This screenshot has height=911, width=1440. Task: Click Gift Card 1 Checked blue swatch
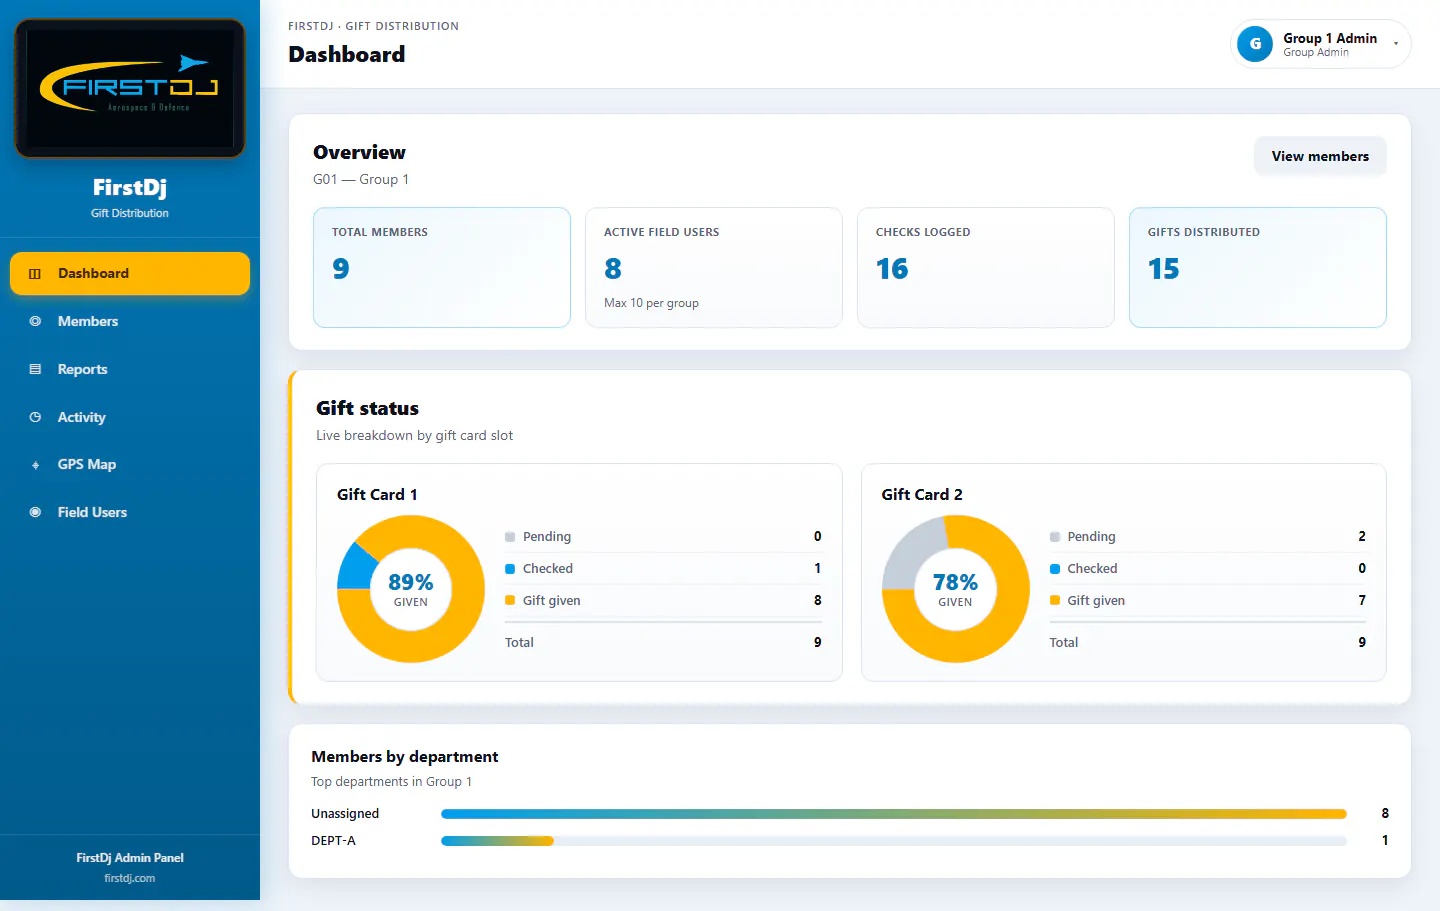[510, 569]
